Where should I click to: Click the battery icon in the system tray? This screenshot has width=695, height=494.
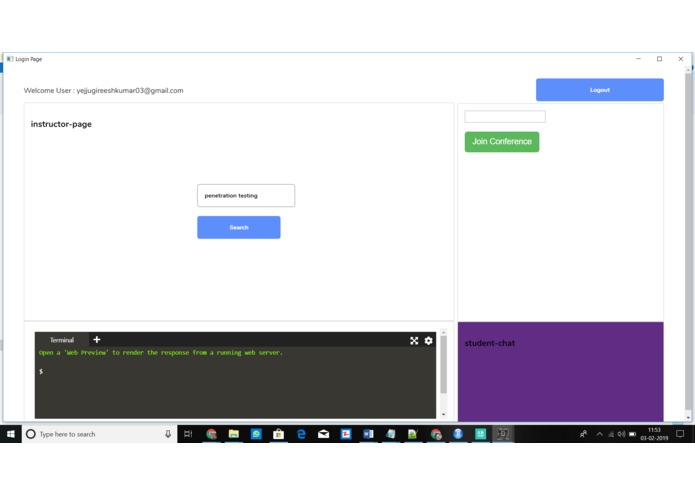tap(633, 434)
